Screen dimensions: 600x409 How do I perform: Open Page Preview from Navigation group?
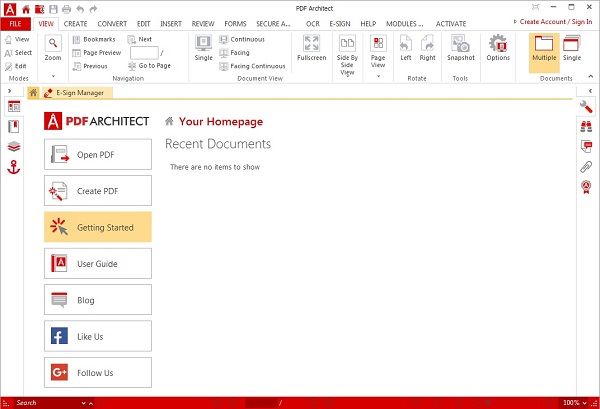(x=97, y=53)
